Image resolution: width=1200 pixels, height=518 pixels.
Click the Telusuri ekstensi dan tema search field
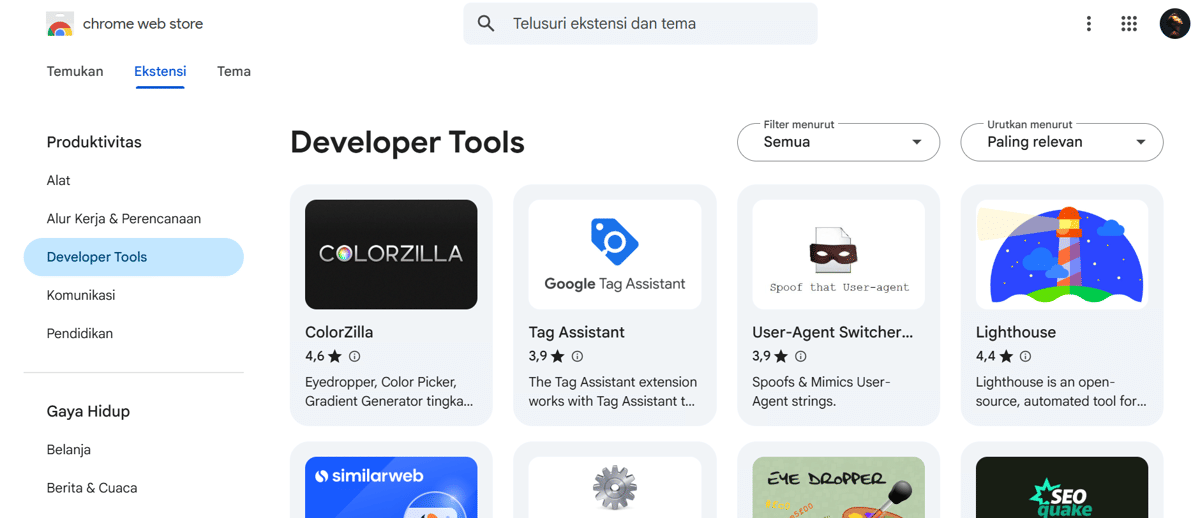pos(640,23)
